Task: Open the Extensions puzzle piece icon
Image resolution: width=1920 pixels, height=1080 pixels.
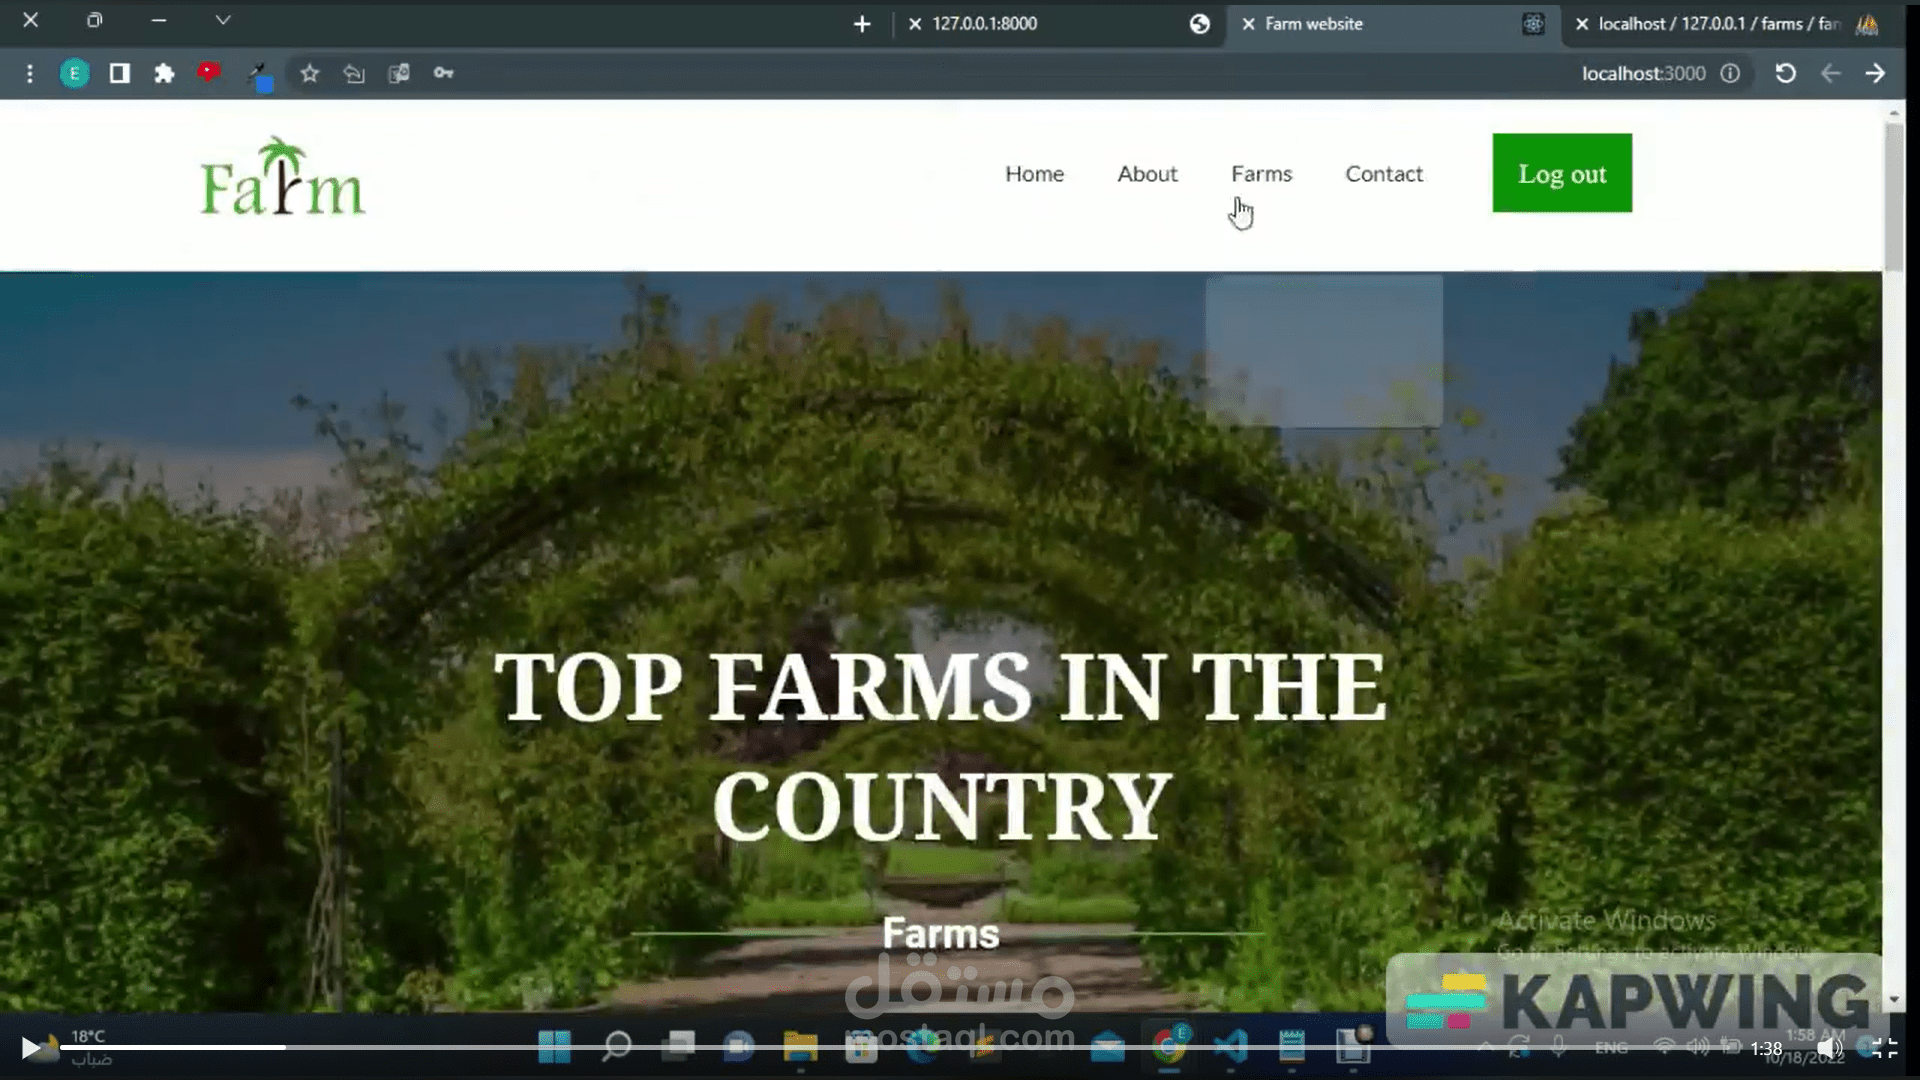Action: point(164,73)
